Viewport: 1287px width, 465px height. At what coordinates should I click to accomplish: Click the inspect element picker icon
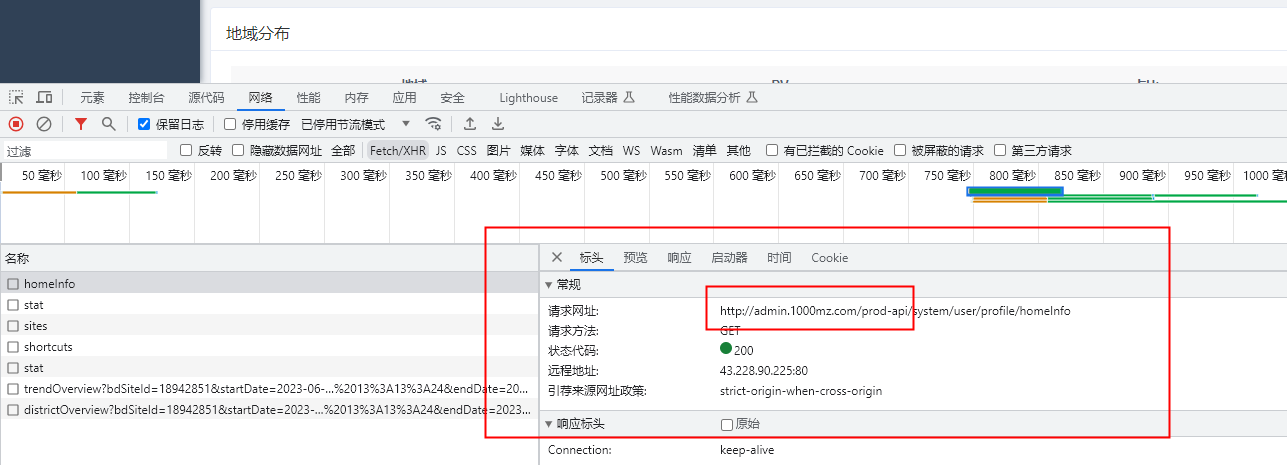16,98
